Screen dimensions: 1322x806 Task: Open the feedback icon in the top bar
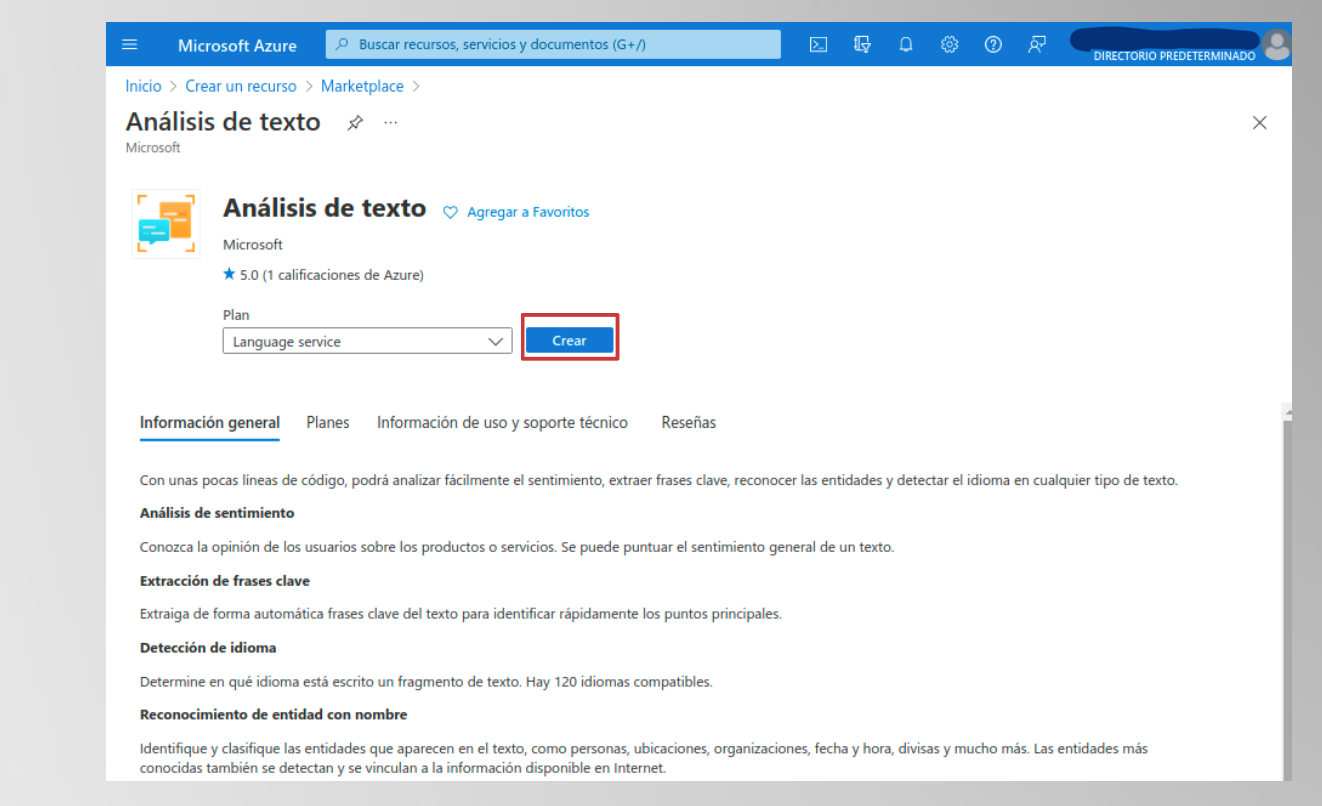1037,44
